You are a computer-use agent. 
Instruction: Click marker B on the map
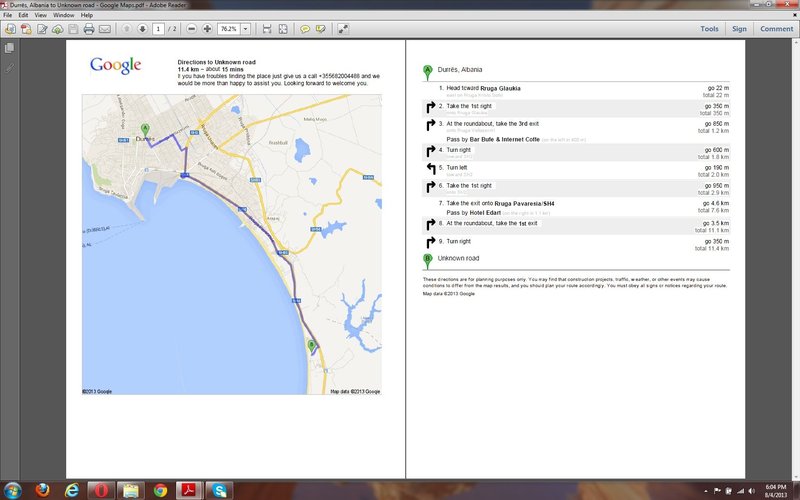(x=312, y=346)
